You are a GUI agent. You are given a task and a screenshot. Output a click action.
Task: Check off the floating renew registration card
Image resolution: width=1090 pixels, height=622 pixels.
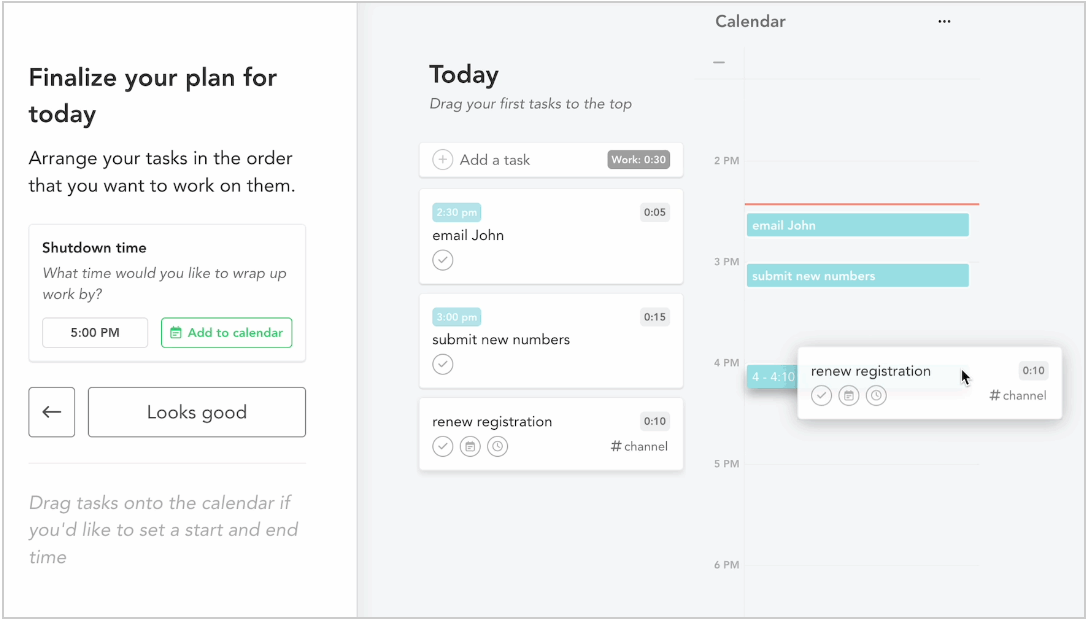click(x=821, y=396)
